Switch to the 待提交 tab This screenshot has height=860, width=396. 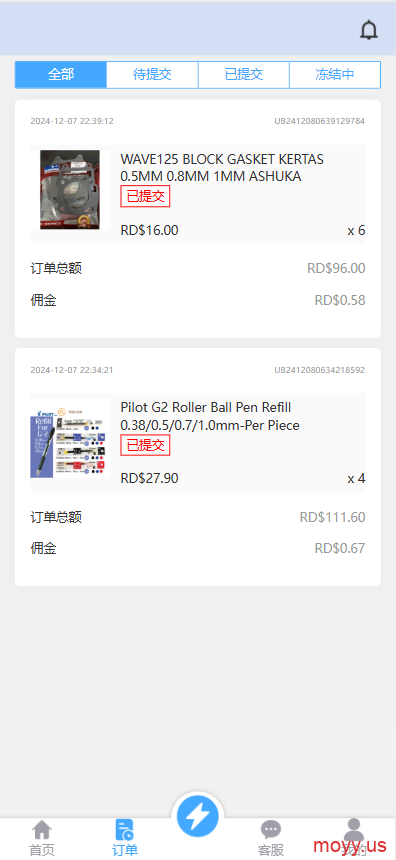(152, 75)
